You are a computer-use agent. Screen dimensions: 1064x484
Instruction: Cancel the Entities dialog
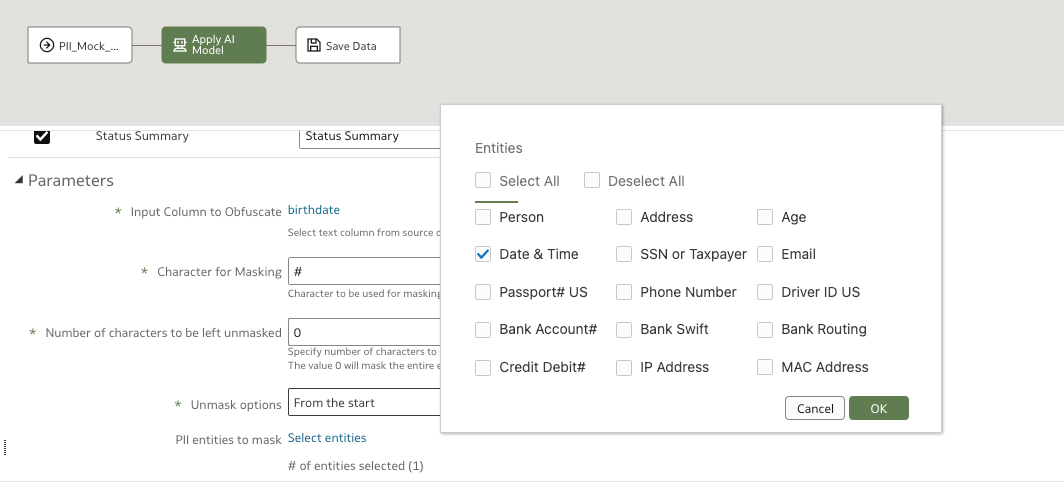pyautogui.click(x=815, y=408)
